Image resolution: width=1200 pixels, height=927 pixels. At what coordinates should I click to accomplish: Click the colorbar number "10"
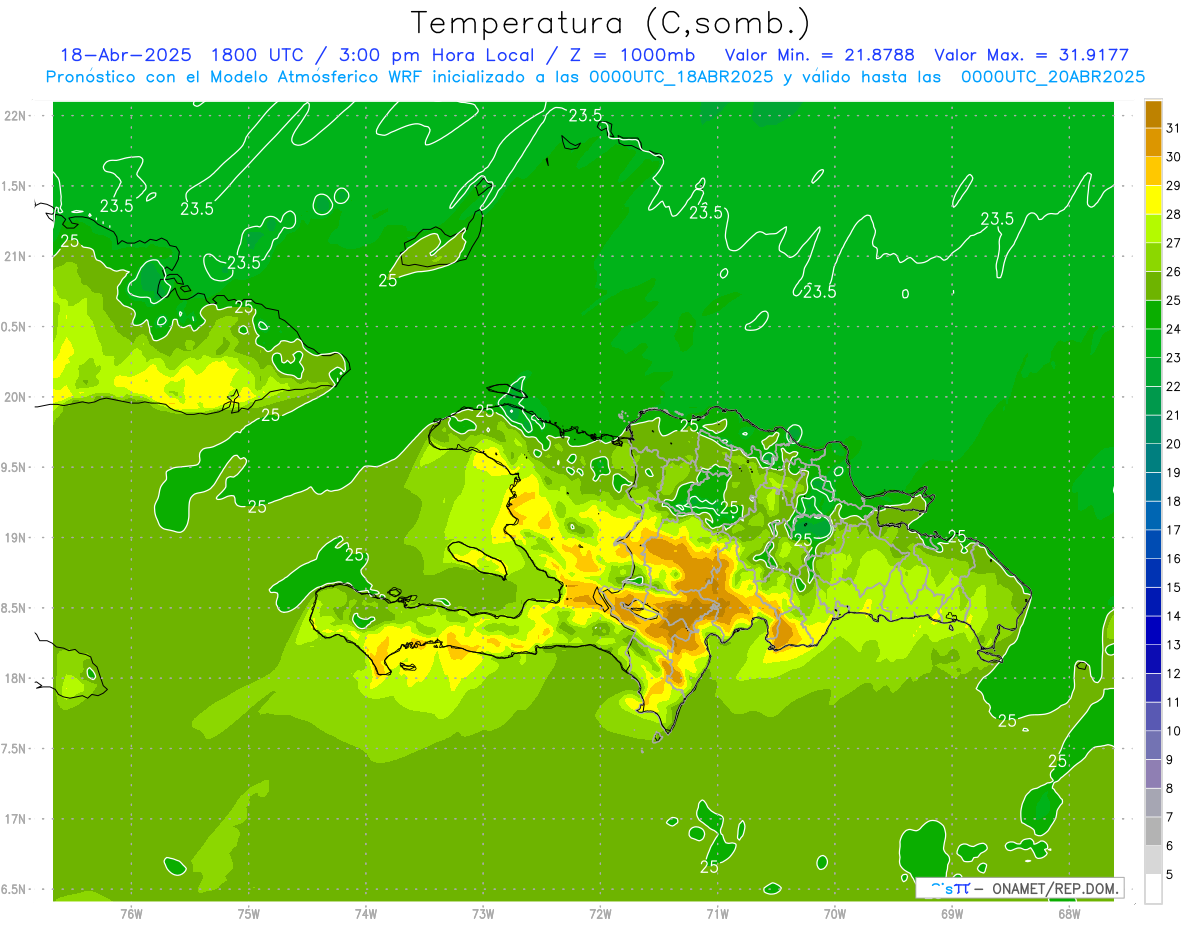point(1174,731)
